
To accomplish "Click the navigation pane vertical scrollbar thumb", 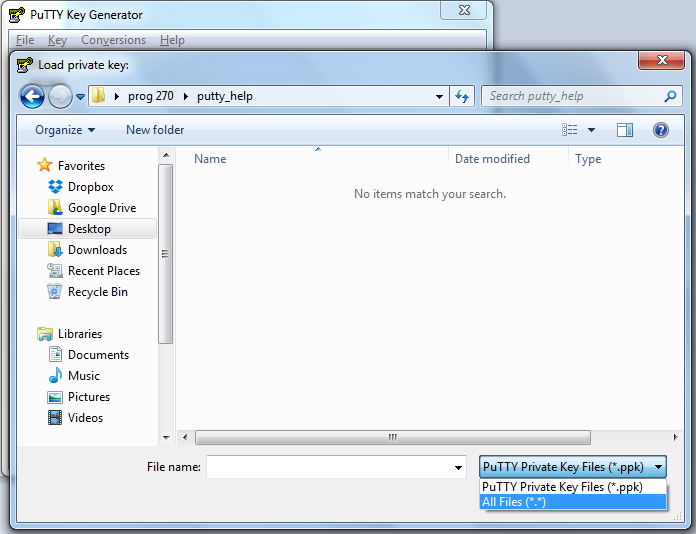I will click(166, 254).
